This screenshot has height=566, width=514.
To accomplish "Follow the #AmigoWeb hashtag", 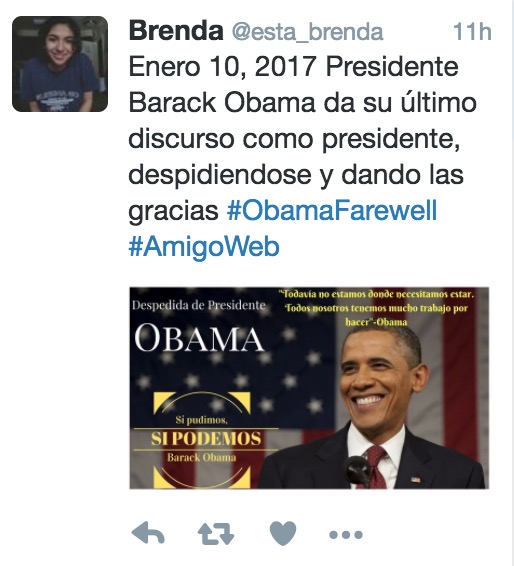I will click(x=204, y=247).
